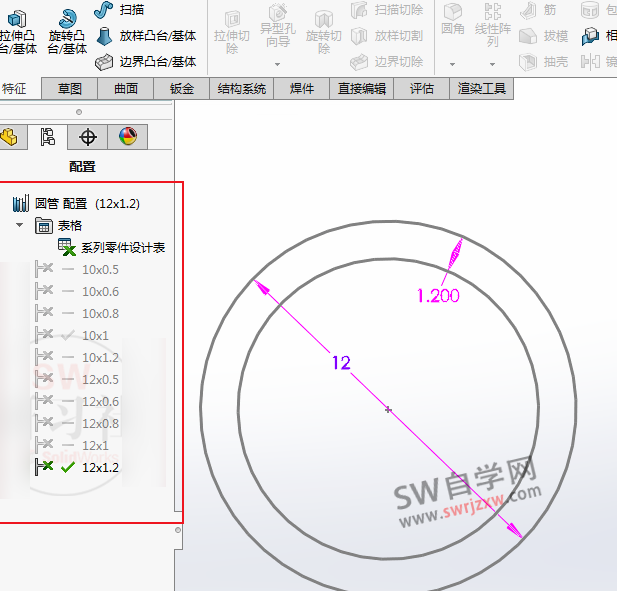
Task: Select the Rib (筋) tool
Action: pos(538,10)
